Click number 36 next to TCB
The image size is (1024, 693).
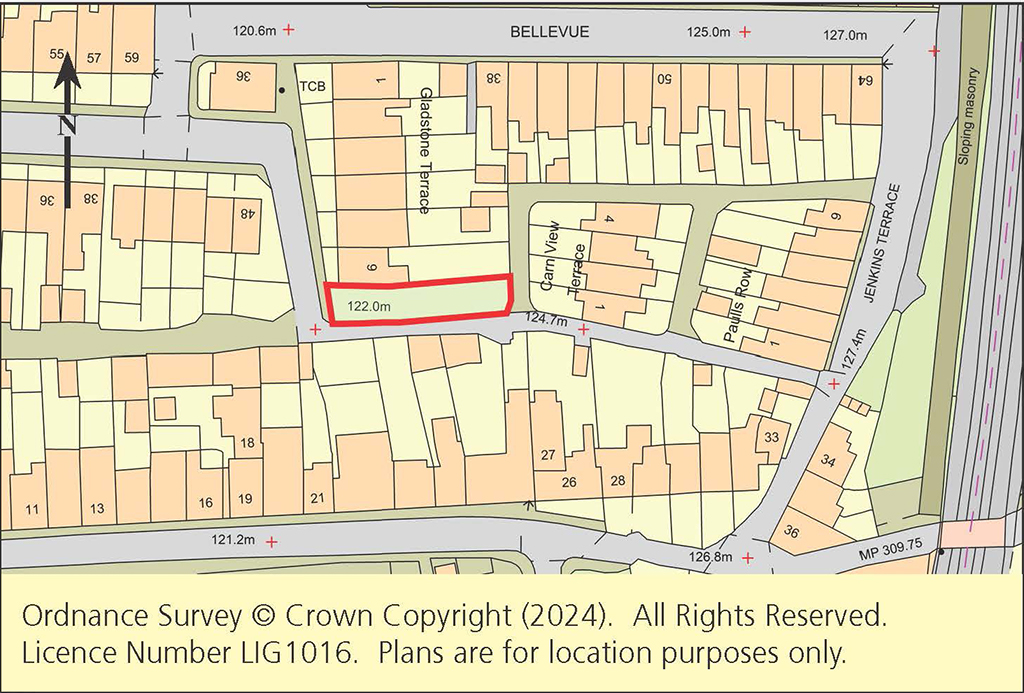click(243, 76)
